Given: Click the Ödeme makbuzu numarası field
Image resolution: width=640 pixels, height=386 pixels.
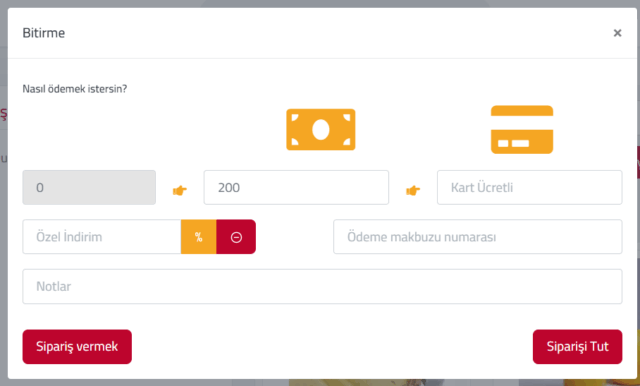Looking at the screenshot, I should [478, 237].
